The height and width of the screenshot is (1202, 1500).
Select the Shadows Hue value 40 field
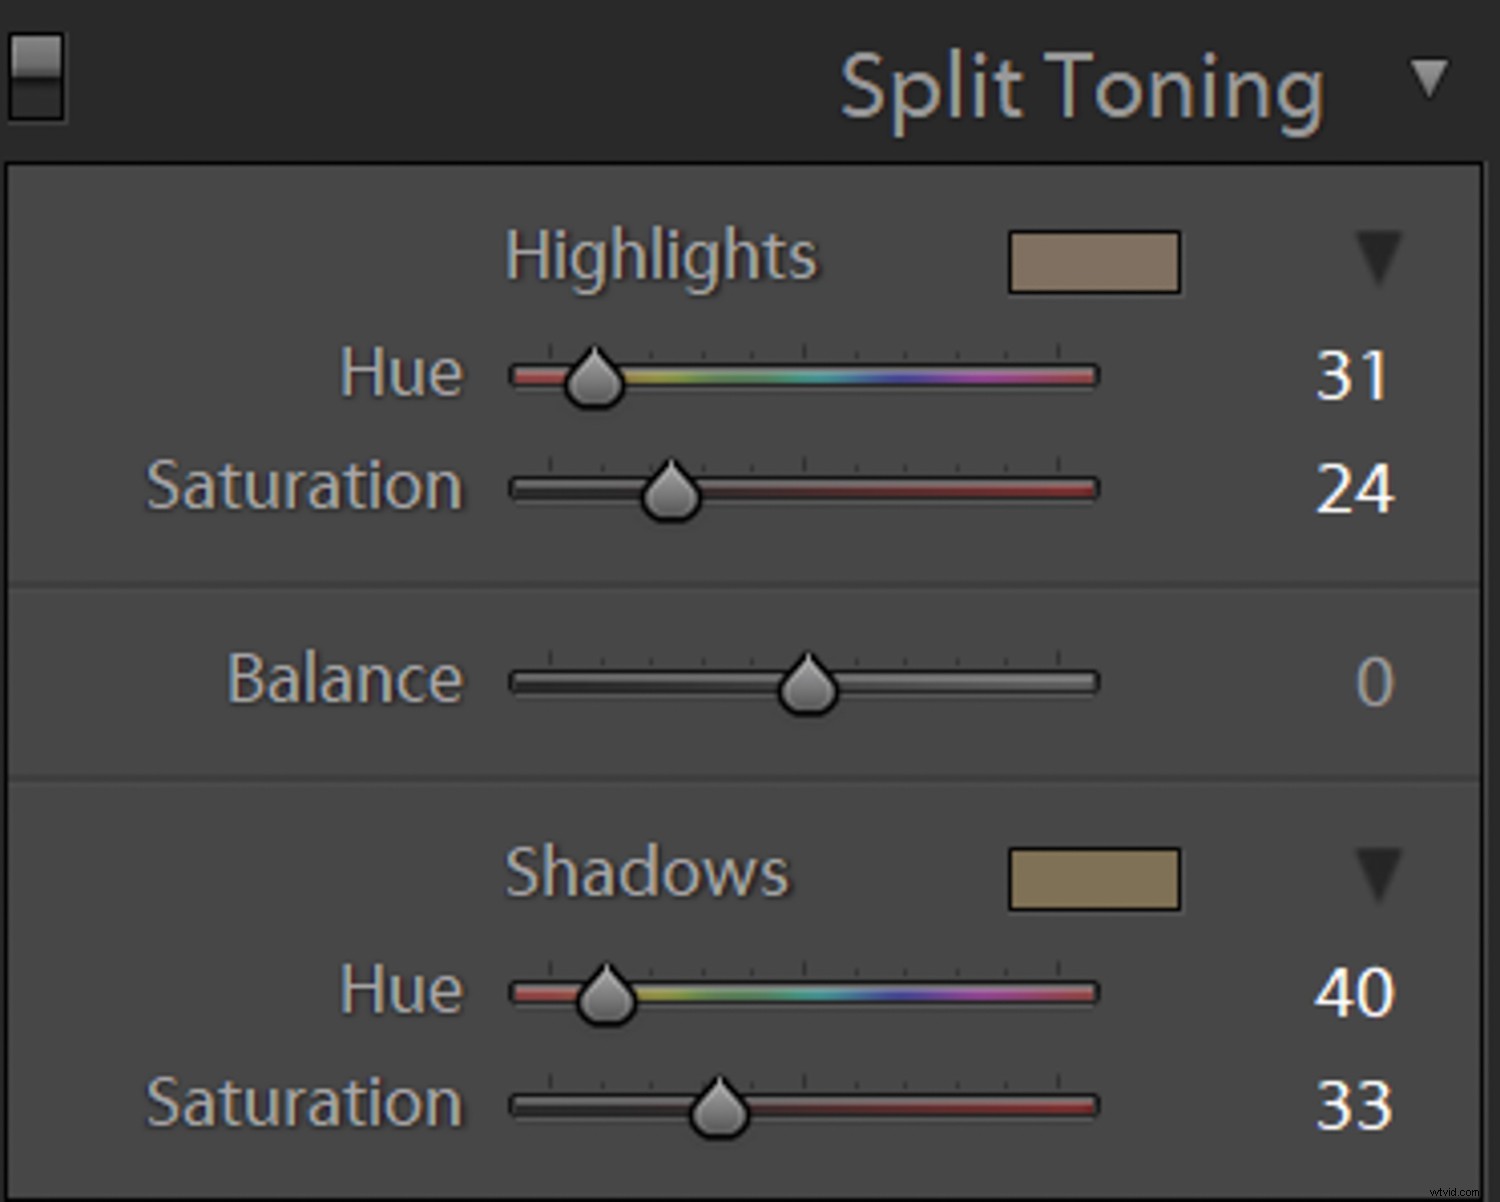[1354, 994]
